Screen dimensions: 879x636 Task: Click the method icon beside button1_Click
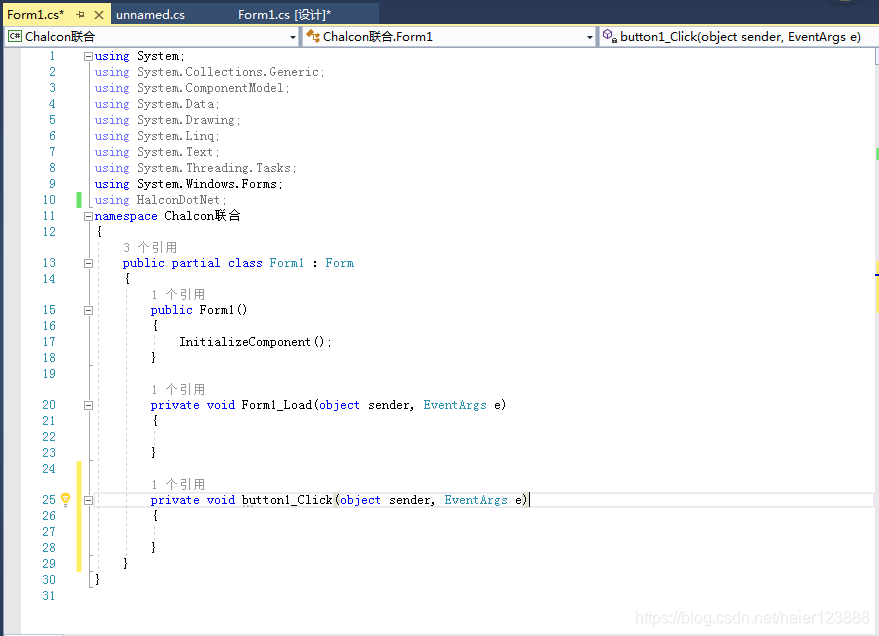click(x=610, y=36)
